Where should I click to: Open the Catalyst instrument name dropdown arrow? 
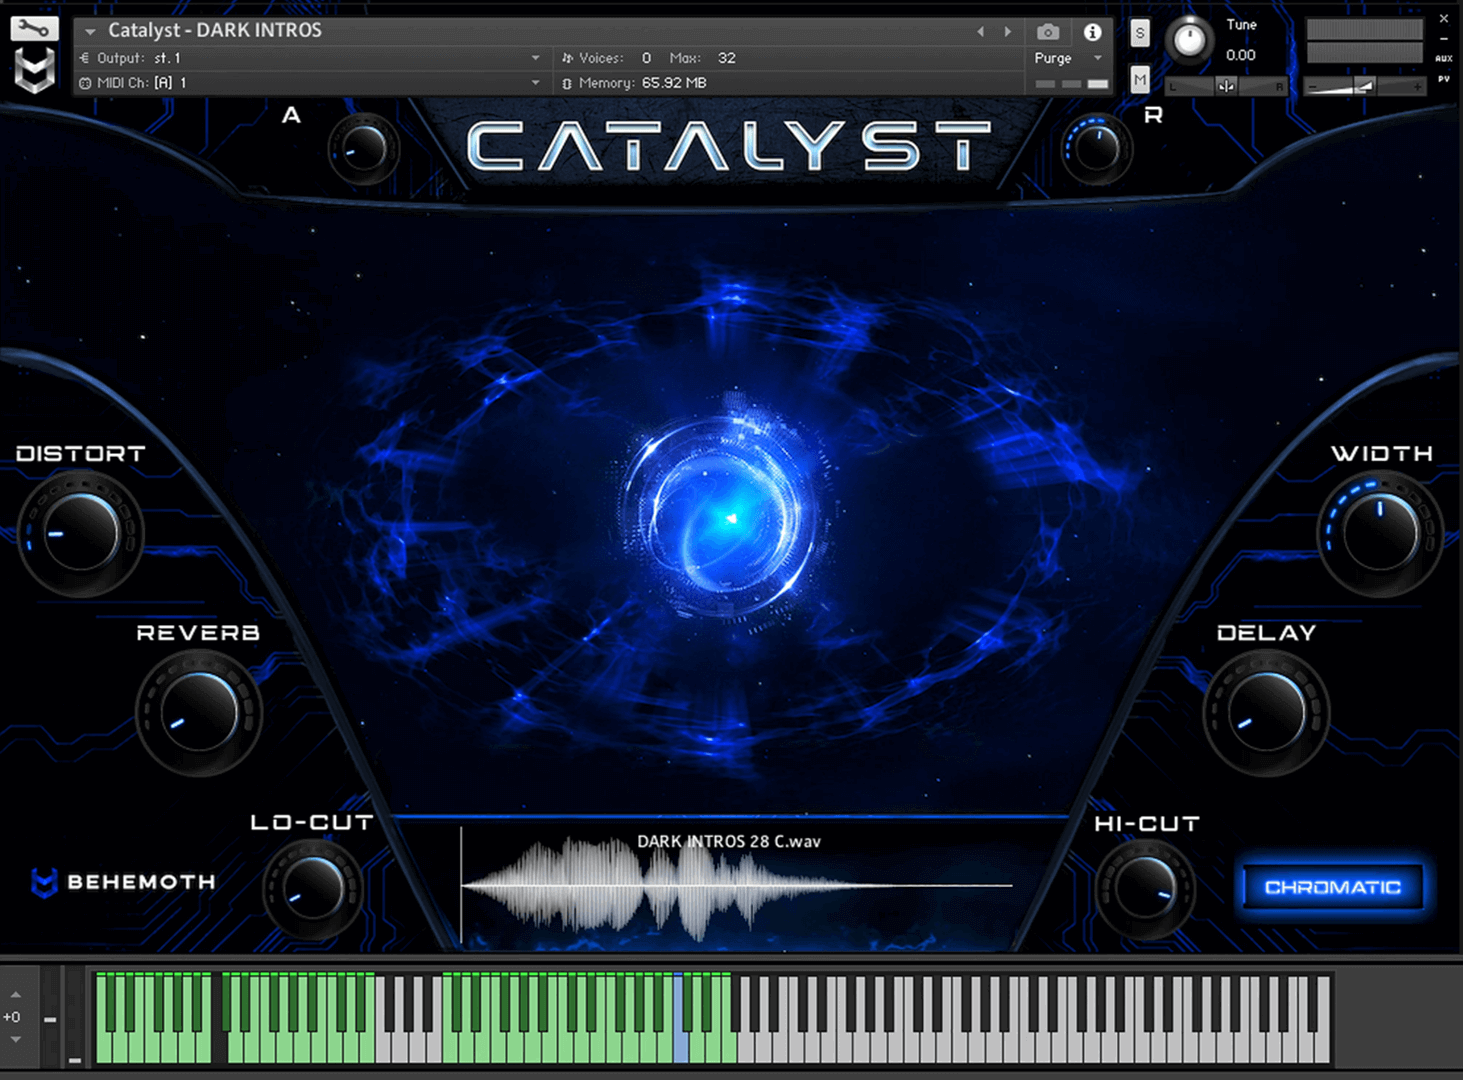[90, 31]
